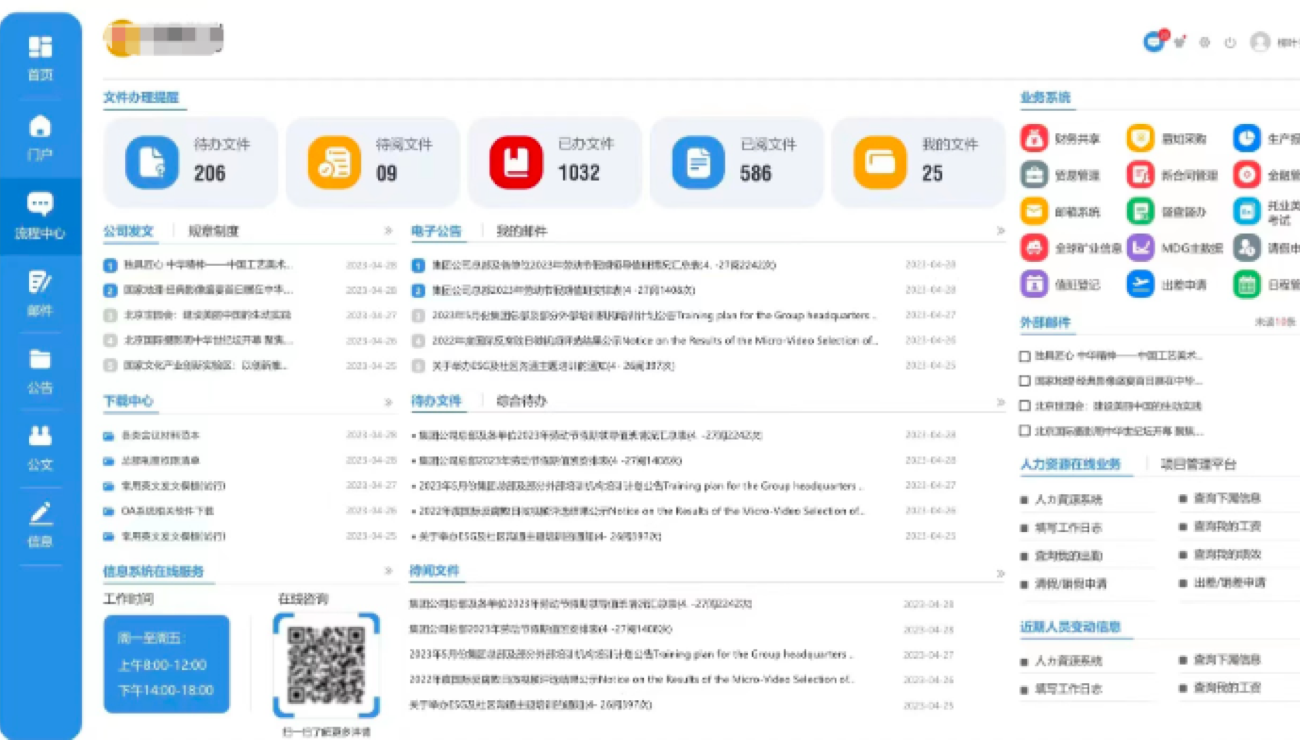
Task: Click the 公告 folder icon in sidebar
Action: click(x=40, y=371)
